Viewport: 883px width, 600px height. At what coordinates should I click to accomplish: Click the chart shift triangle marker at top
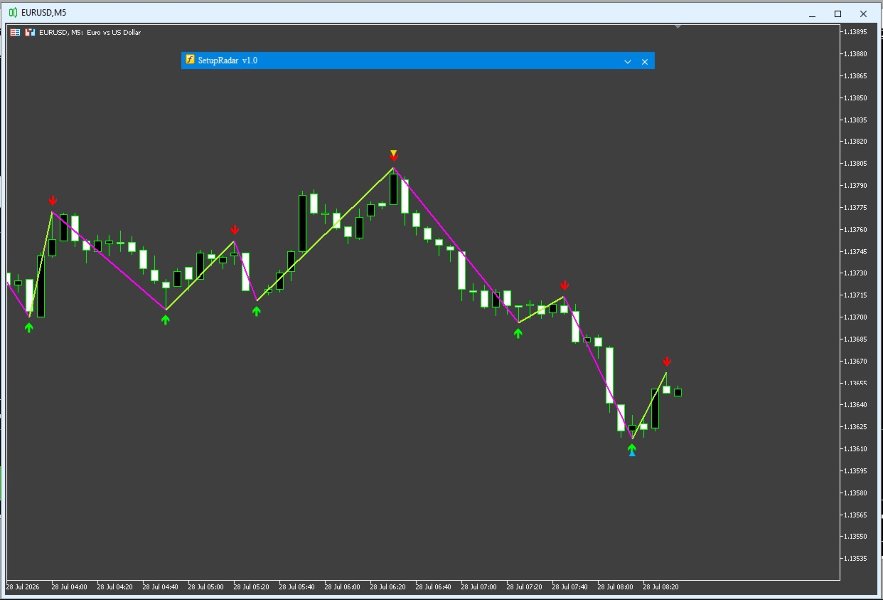point(678,26)
